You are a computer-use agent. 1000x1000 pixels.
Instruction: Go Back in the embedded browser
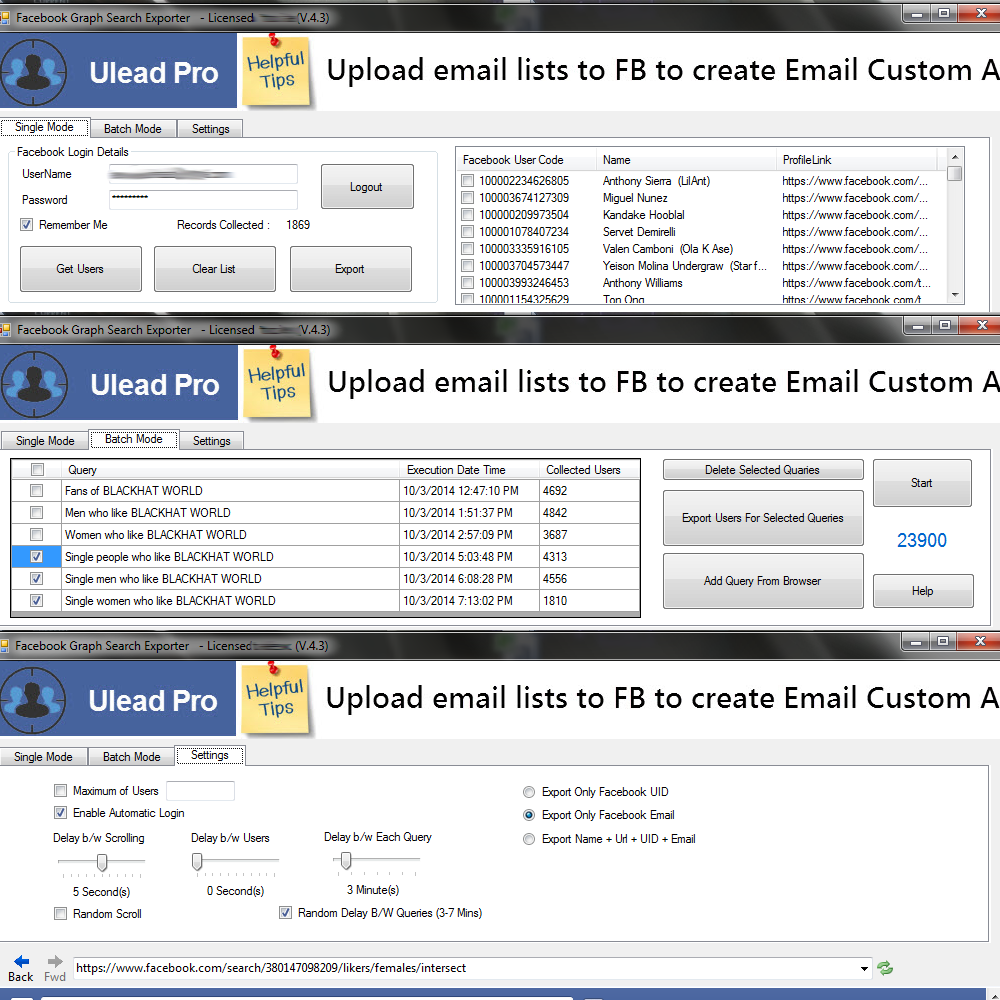coord(21,968)
